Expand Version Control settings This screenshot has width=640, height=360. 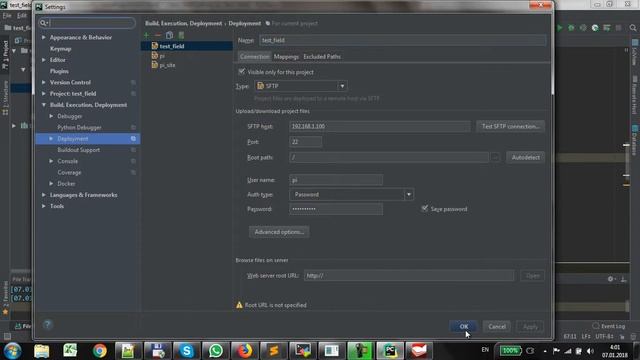pos(44,82)
